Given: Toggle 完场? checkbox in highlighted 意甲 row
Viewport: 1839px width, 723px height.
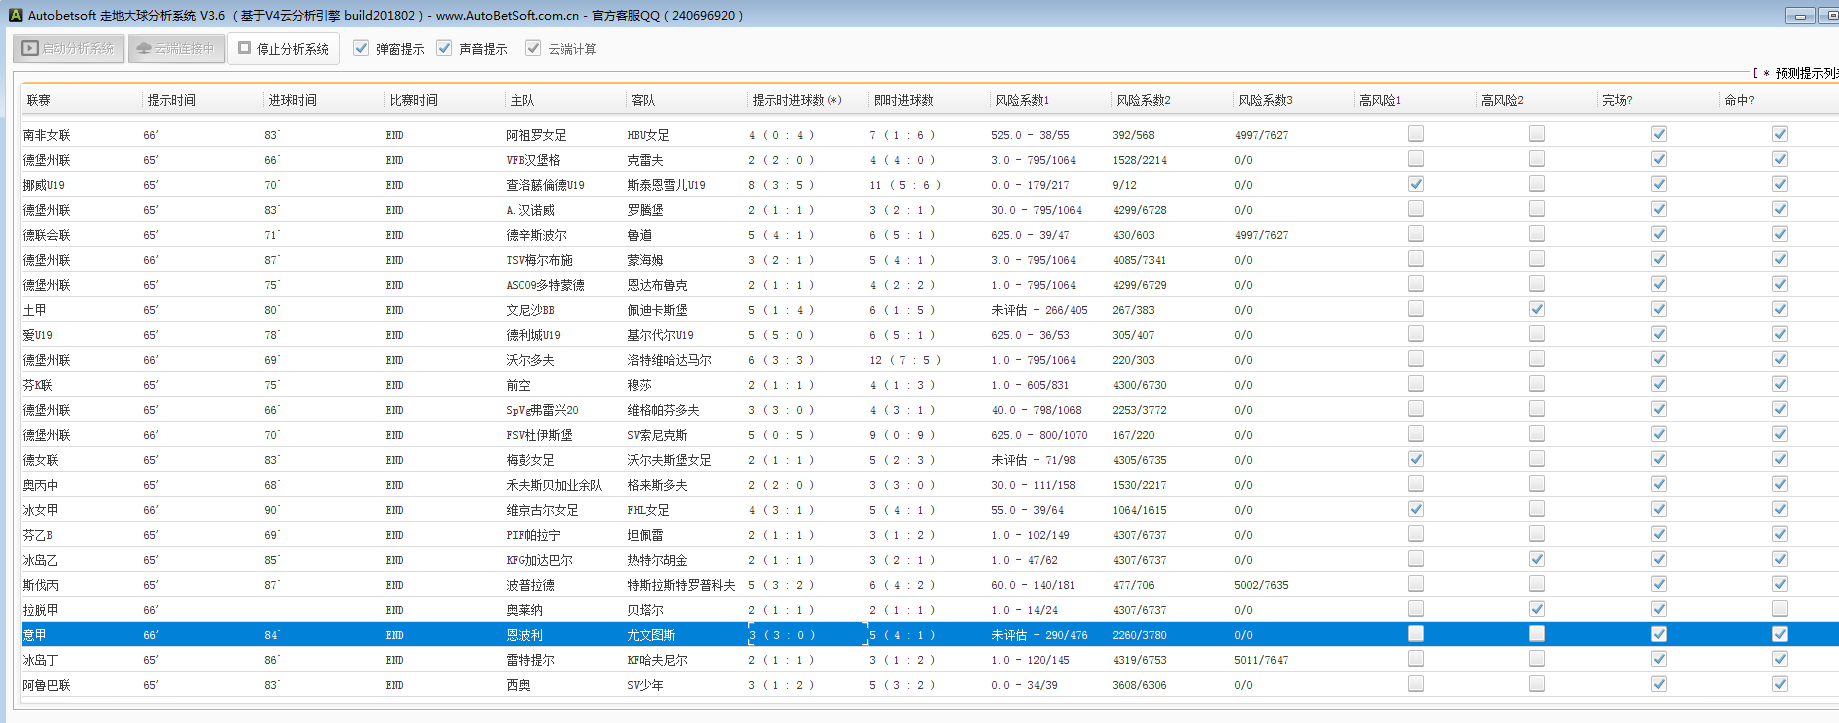Looking at the screenshot, I should coord(1658,634).
